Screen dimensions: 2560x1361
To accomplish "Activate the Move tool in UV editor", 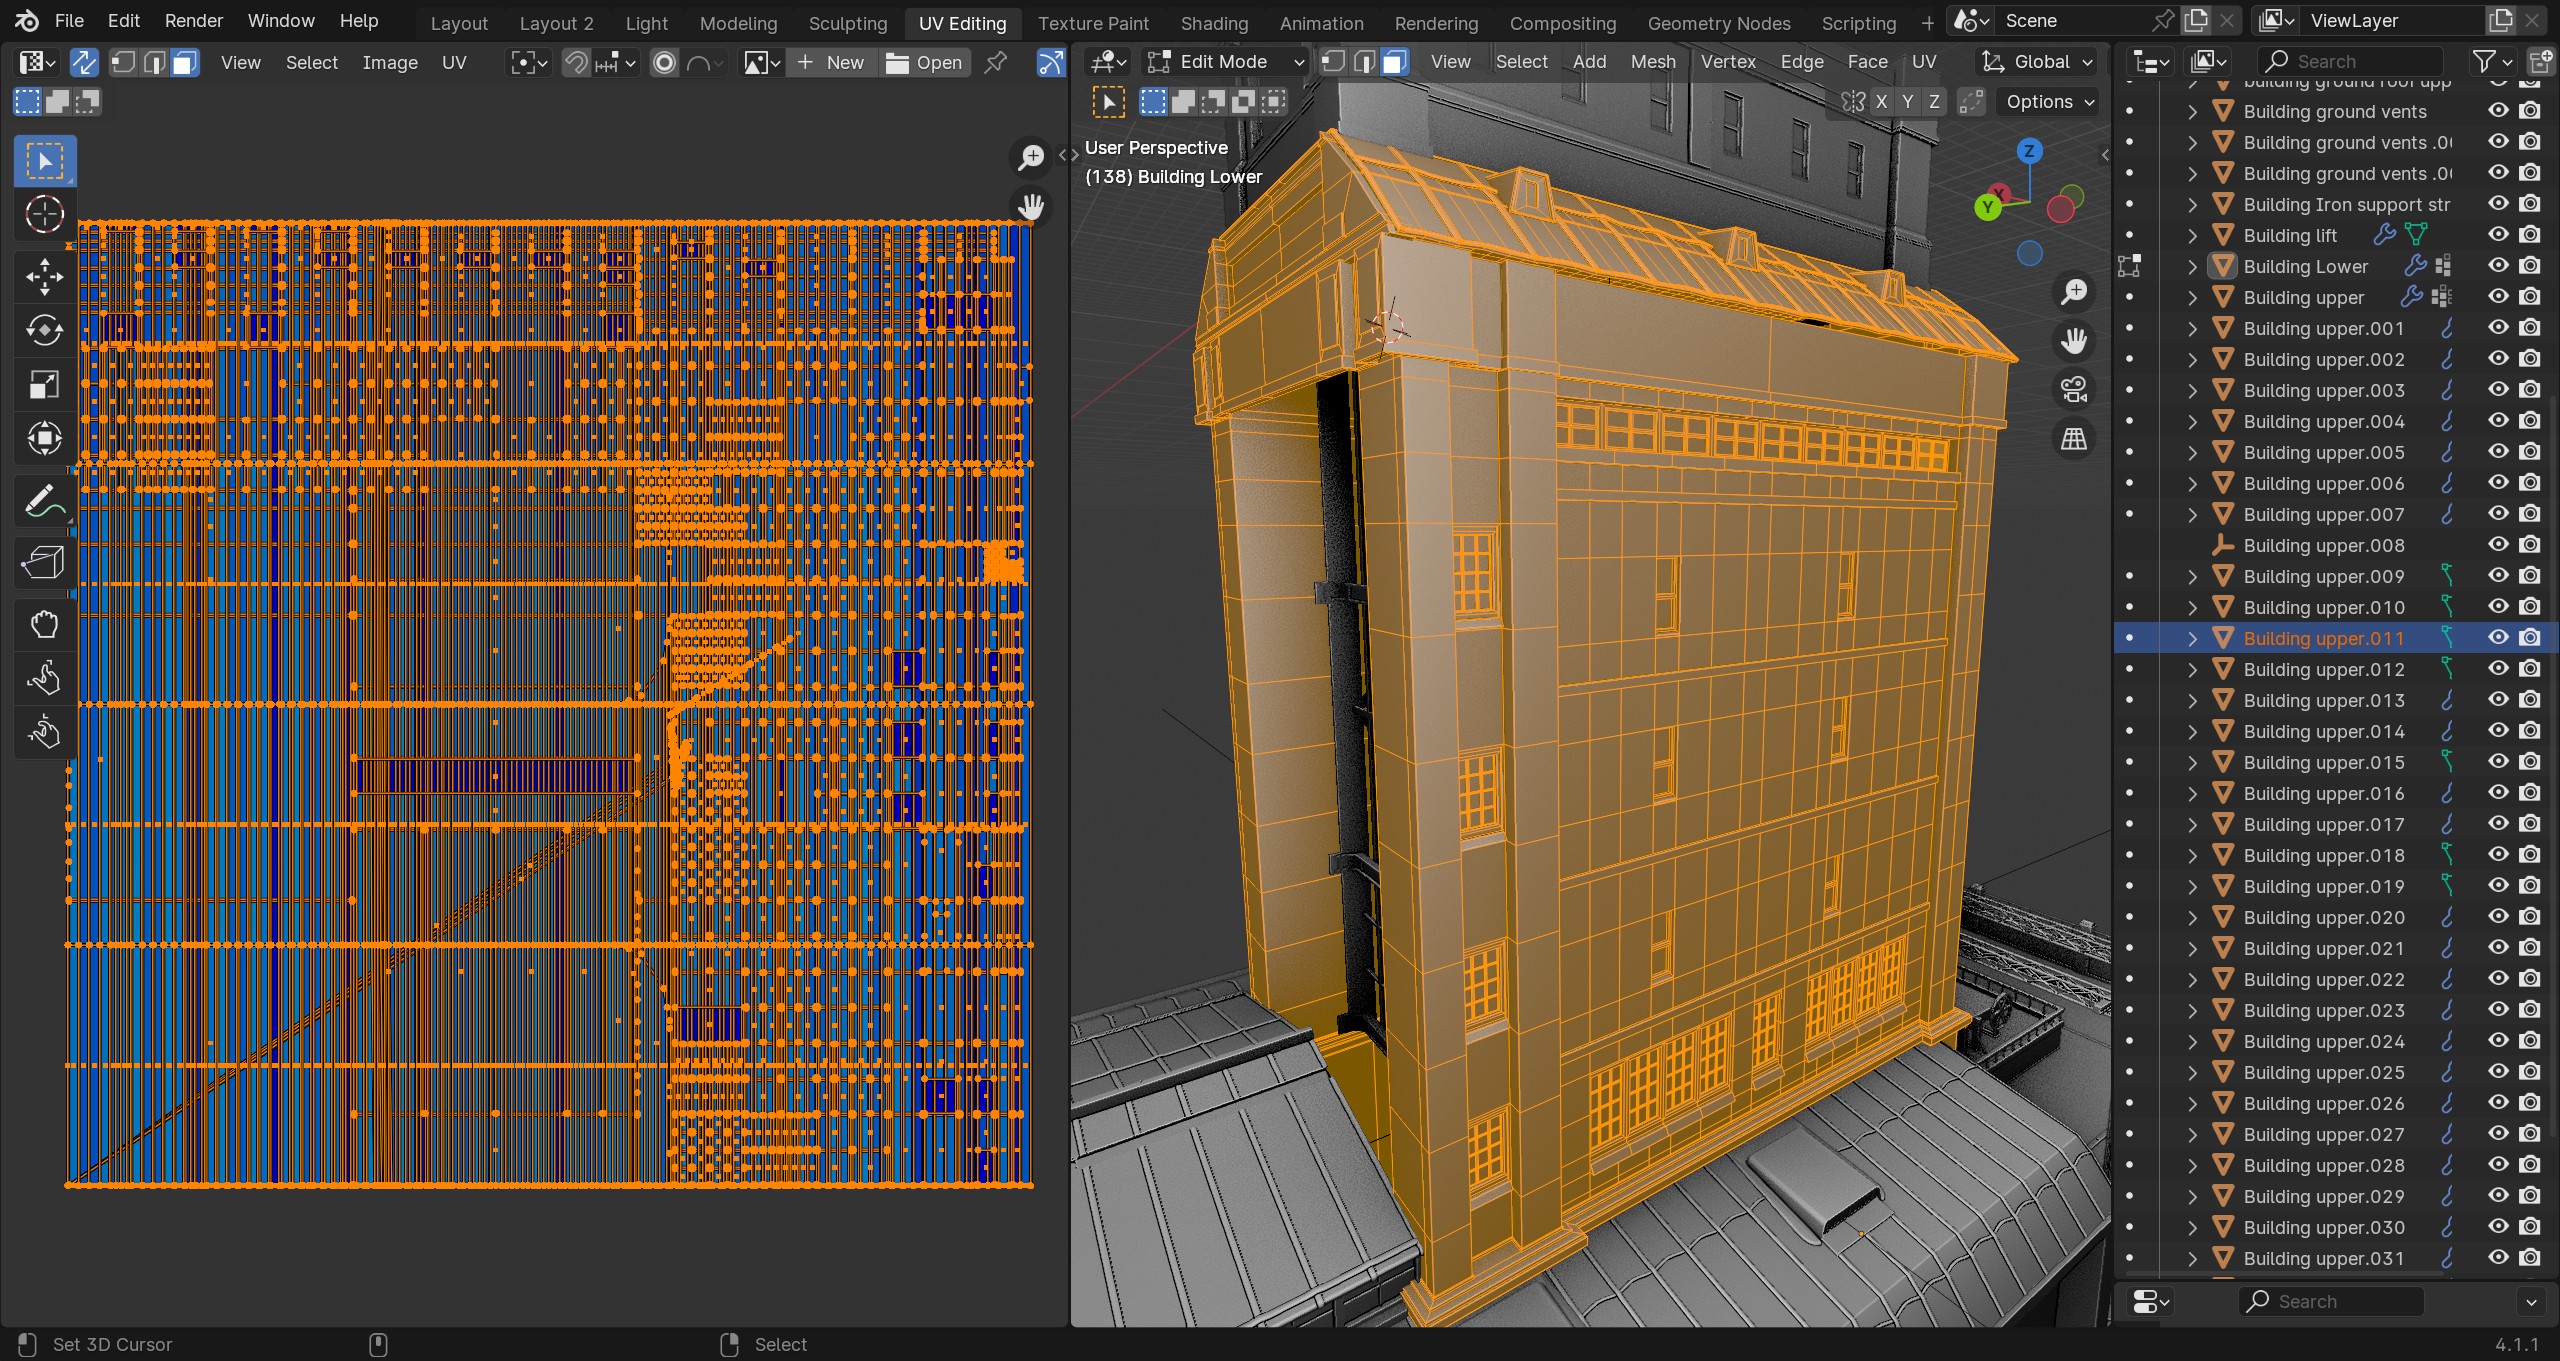I will [45, 277].
